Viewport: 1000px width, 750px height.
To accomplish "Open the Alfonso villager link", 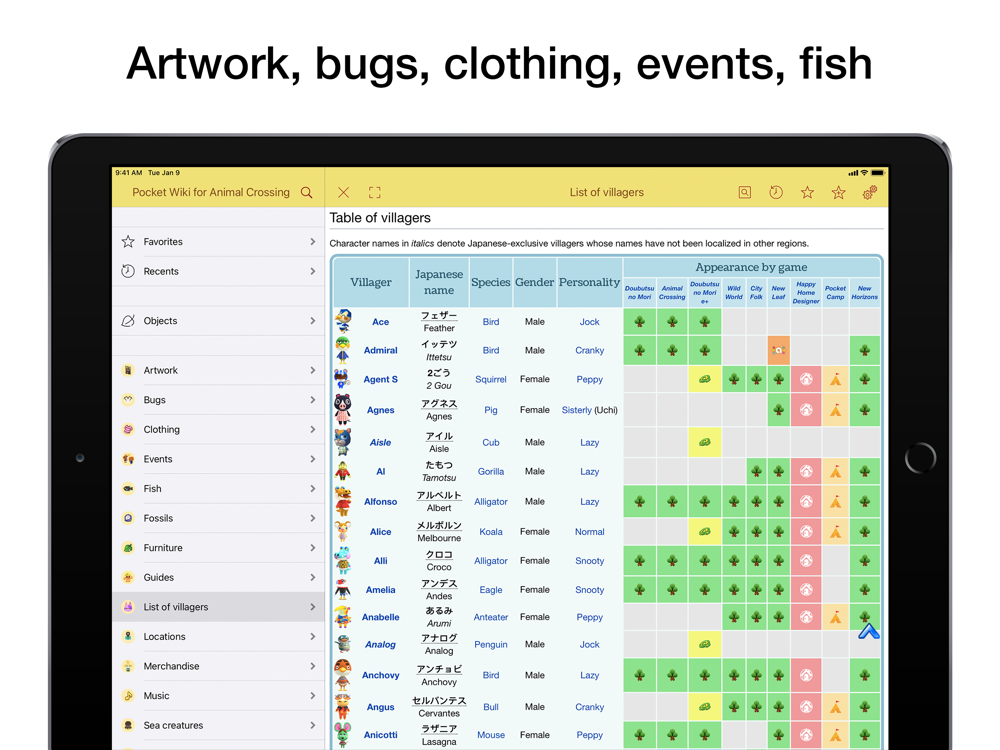I will 381,502.
